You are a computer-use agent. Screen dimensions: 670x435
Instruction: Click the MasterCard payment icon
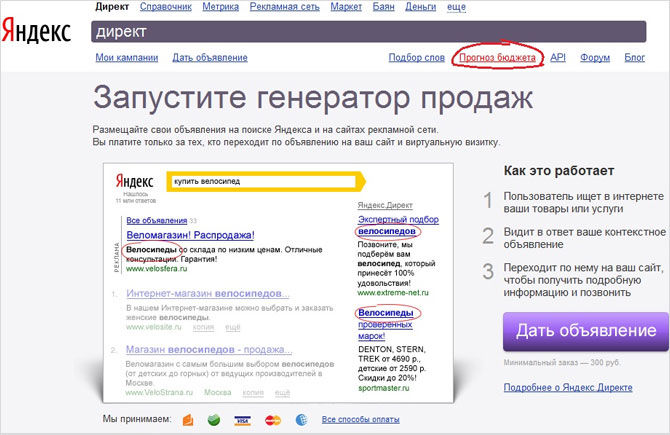click(x=273, y=419)
